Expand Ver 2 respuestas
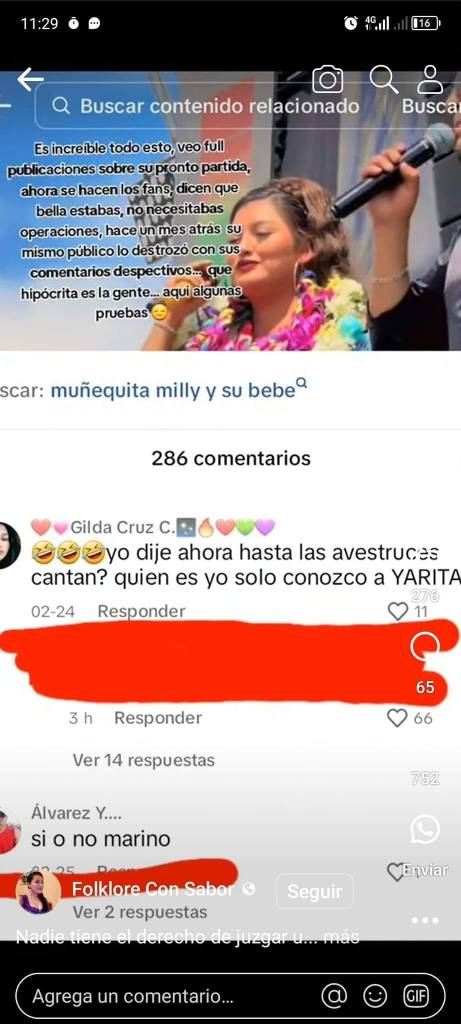Screen dimensions: 461x1024 (x=140, y=912)
